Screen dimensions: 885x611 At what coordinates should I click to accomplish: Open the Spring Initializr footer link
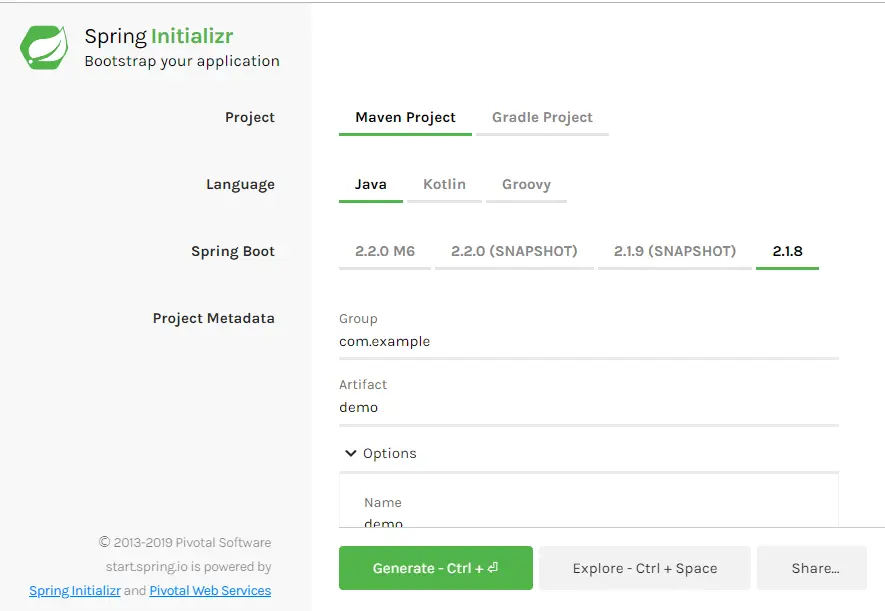click(75, 591)
